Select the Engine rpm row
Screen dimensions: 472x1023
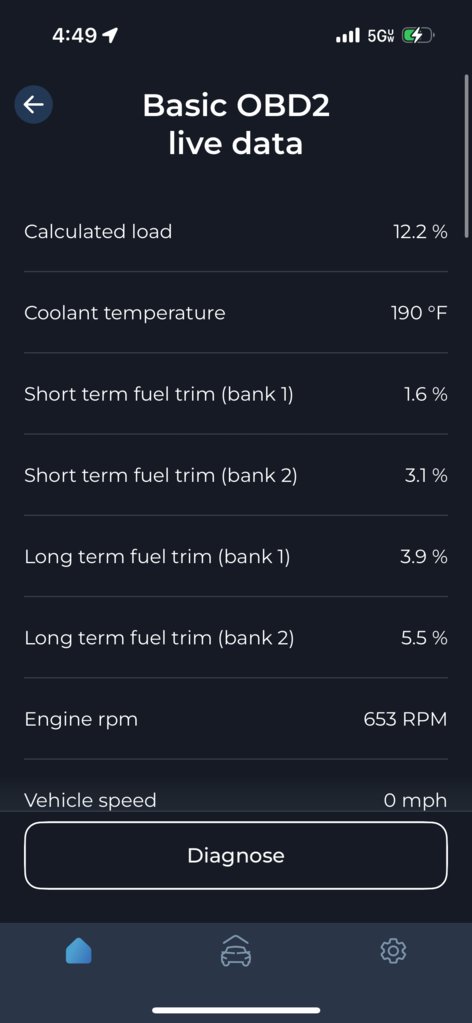236,719
